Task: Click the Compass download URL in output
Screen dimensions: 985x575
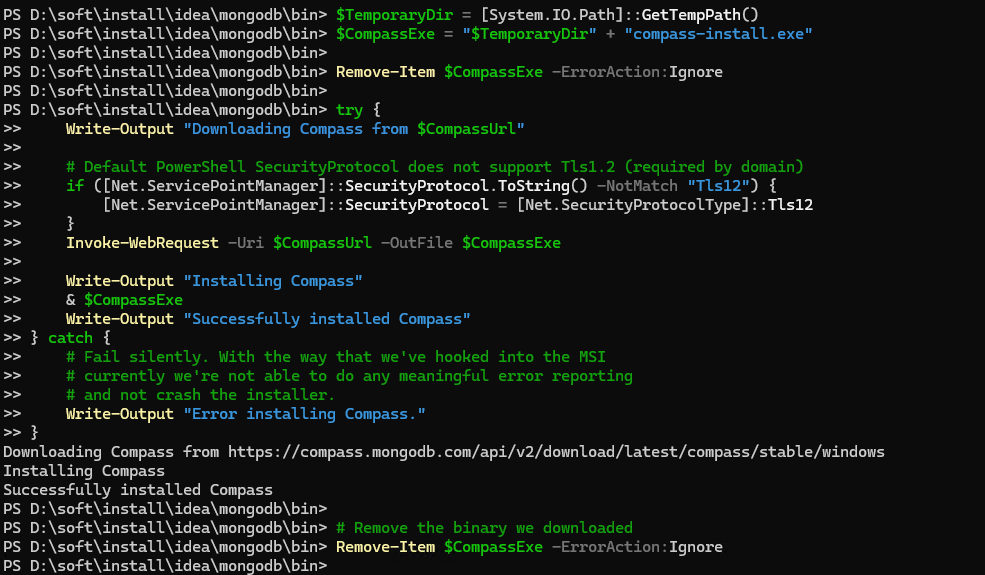Action: coord(556,452)
